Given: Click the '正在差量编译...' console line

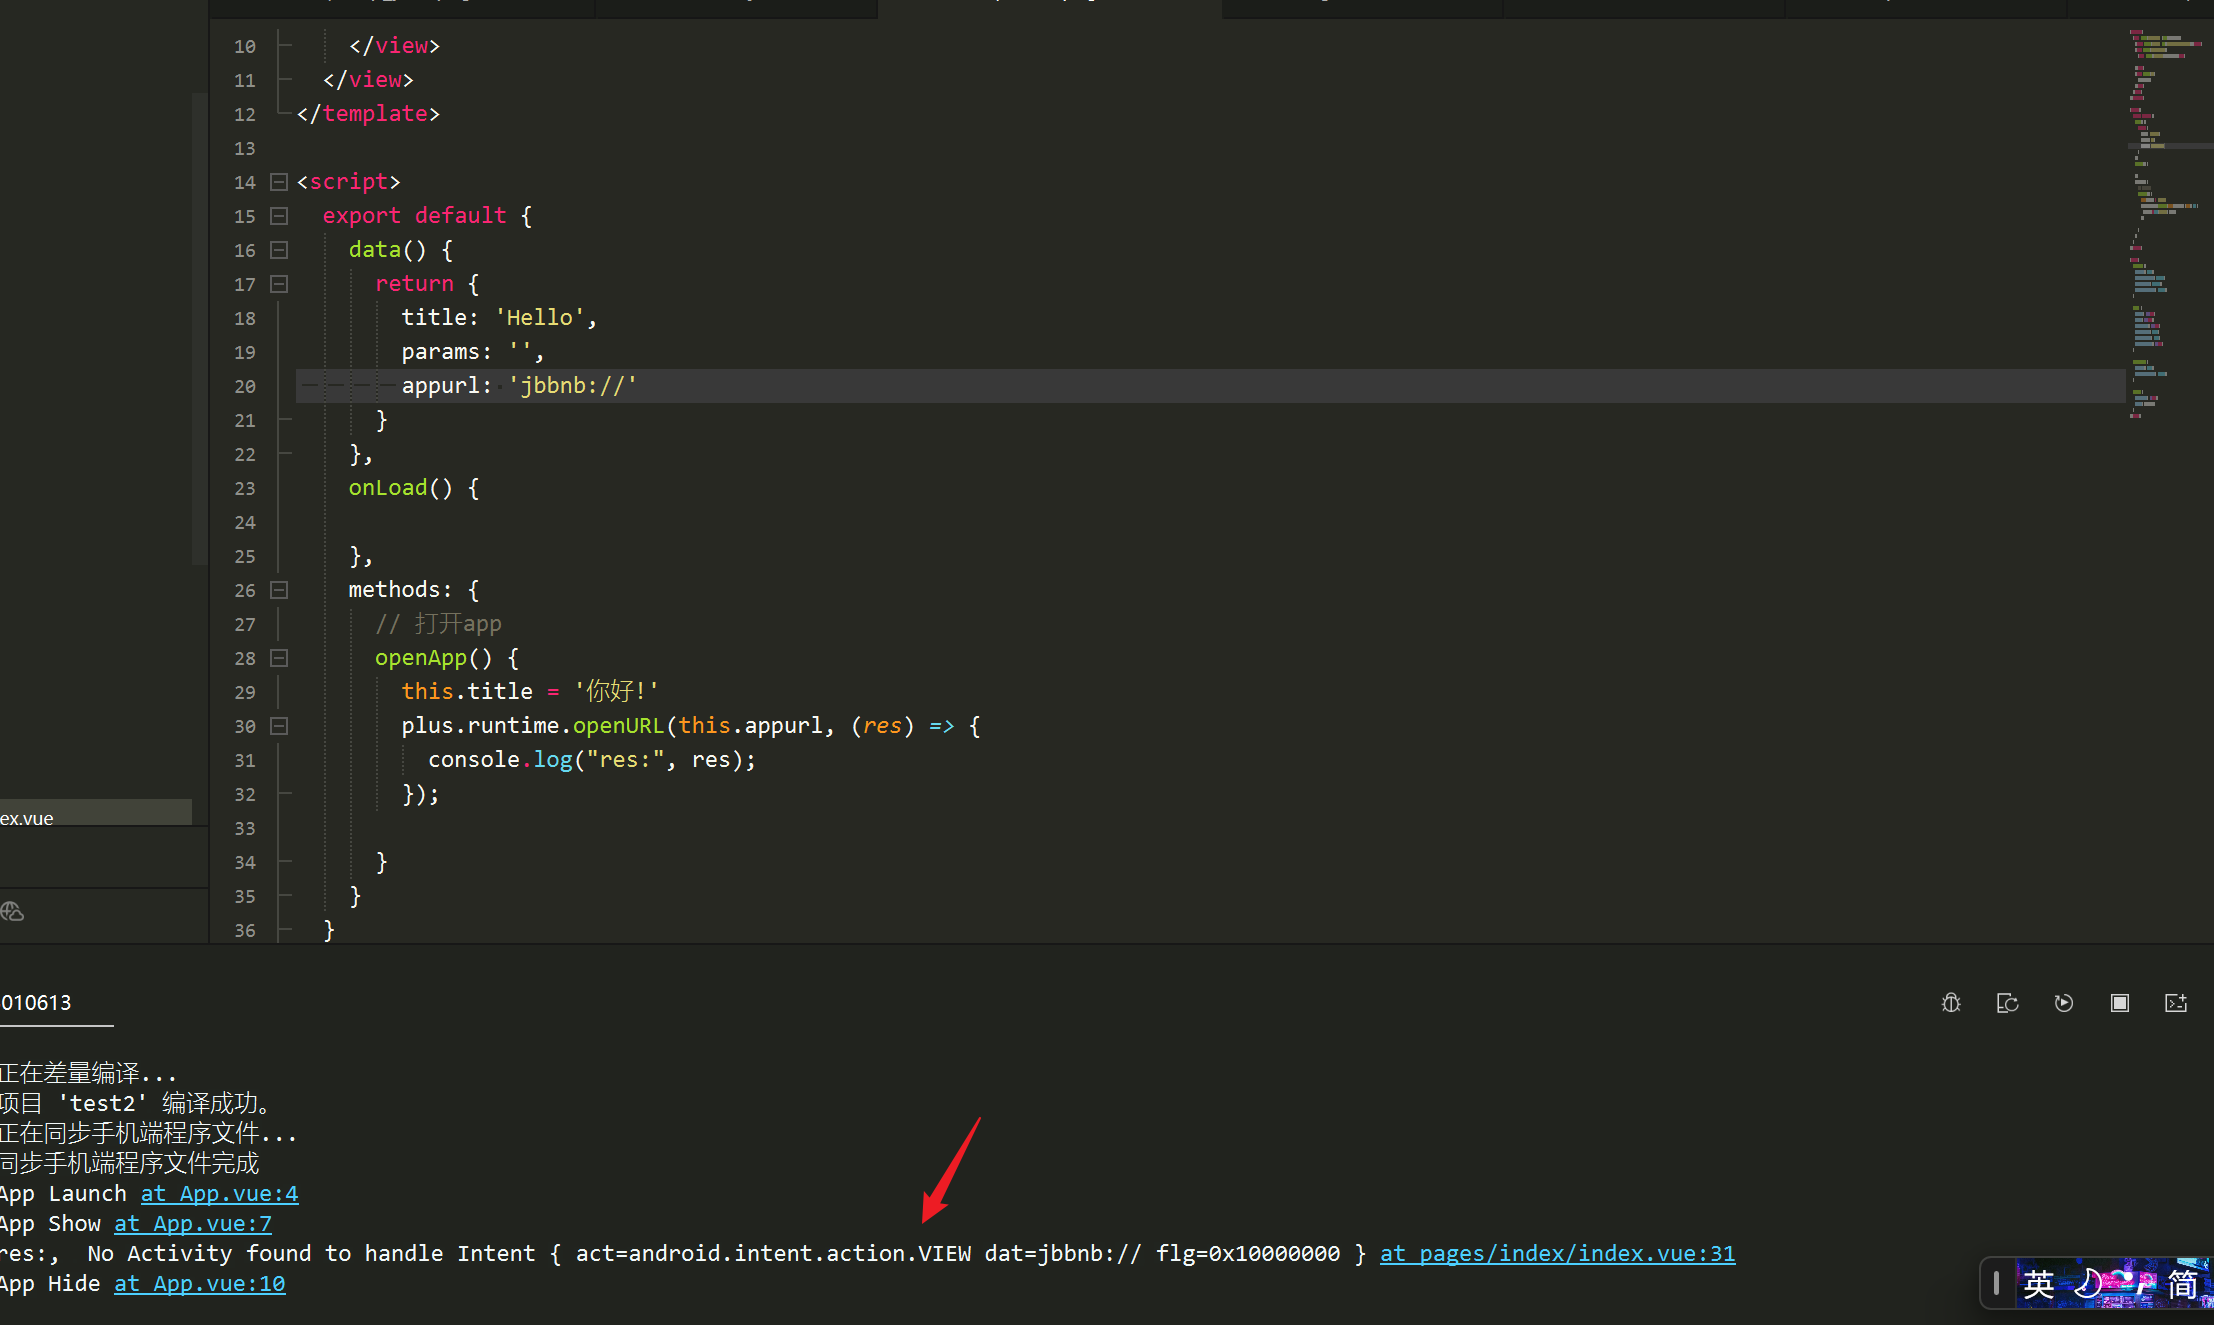Looking at the screenshot, I should [88, 1073].
